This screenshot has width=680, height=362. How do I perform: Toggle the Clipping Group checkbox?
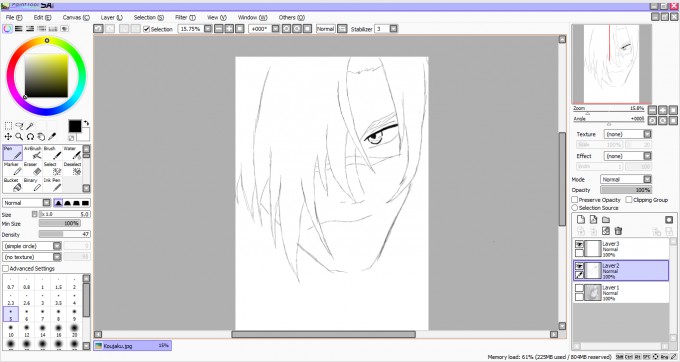pyautogui.click(x=629, y=200)
